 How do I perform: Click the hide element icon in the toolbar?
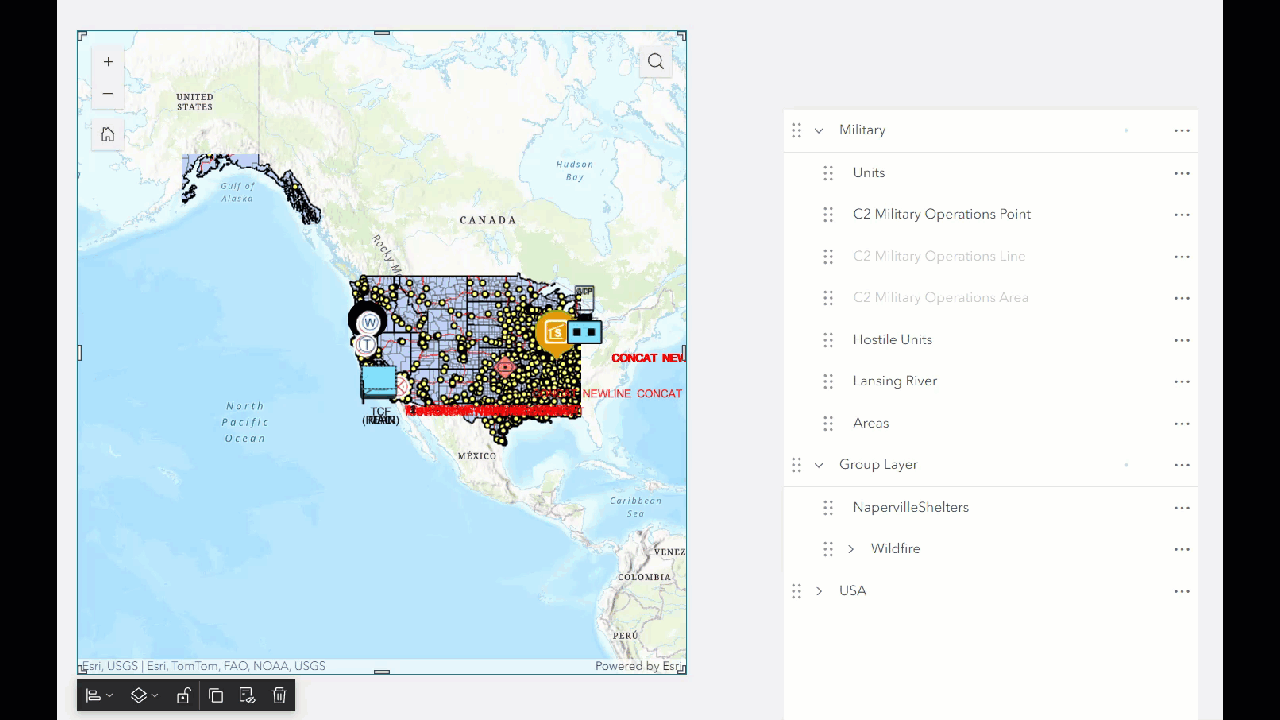point(247,695)
